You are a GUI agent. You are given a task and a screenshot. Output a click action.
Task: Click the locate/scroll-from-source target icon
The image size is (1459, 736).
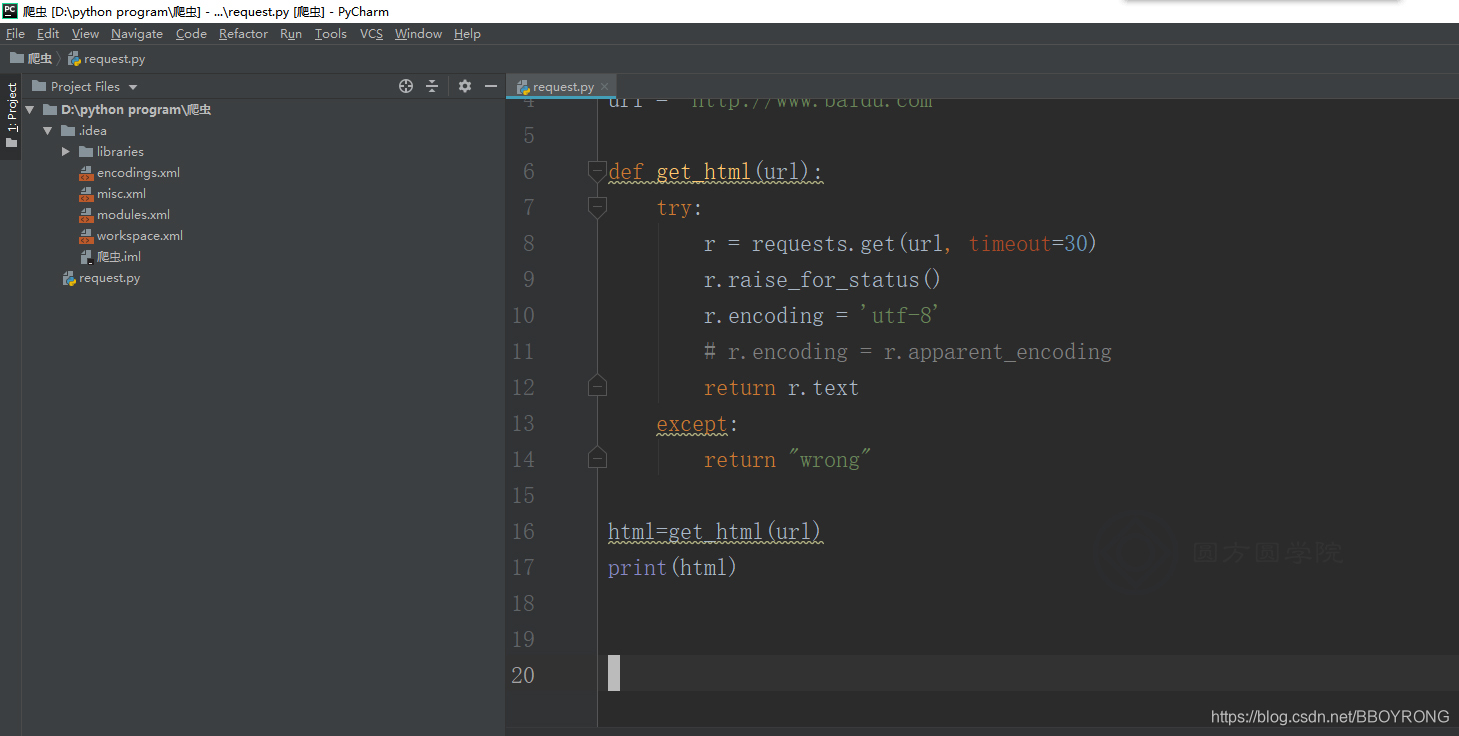point(406,86)
